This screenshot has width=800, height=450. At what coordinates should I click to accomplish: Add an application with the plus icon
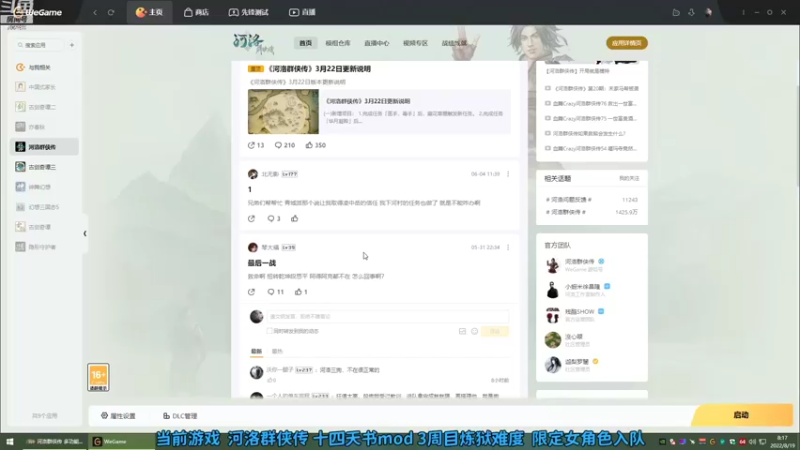point(72,45)
